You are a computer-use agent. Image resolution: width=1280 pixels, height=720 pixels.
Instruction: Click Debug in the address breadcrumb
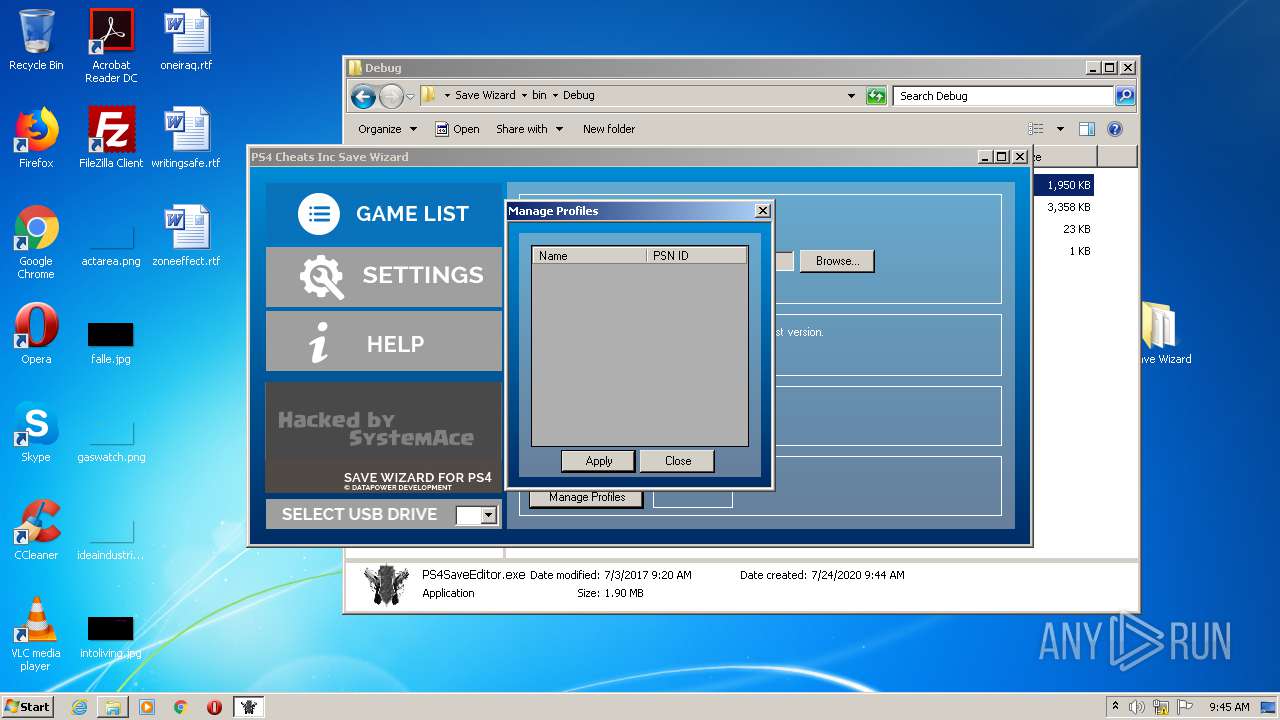[579, 95]
